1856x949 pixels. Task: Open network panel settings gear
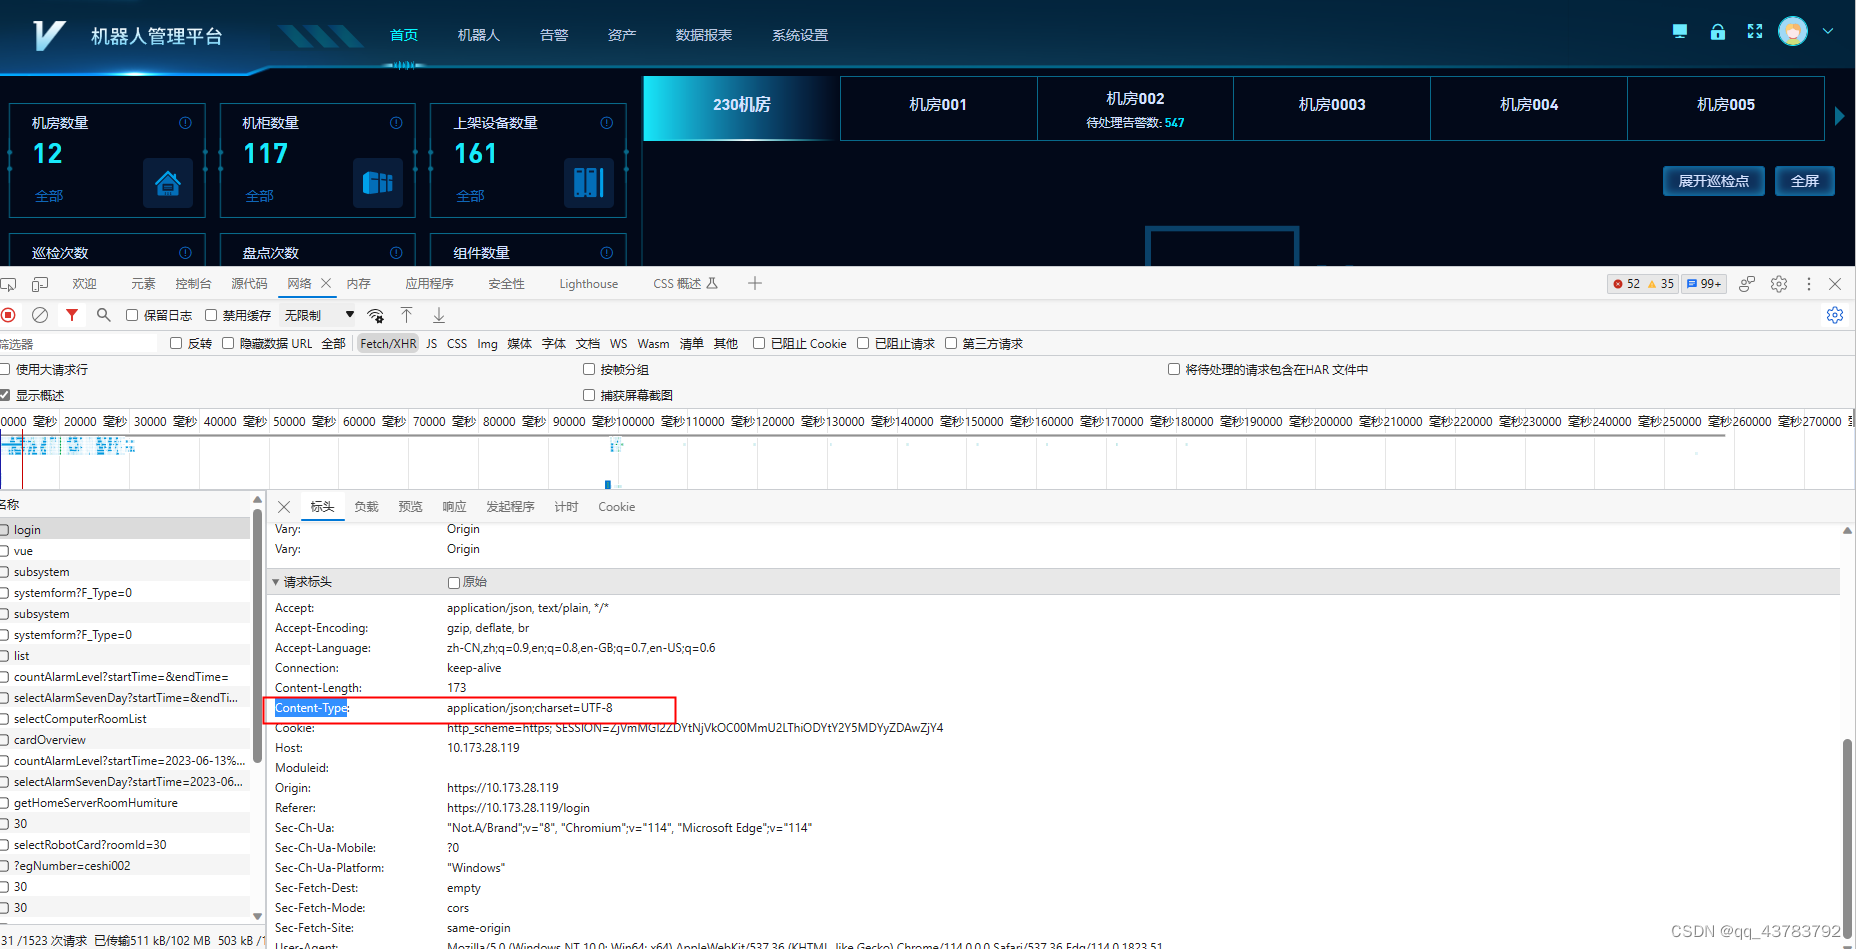click(x=1835, y=315)
